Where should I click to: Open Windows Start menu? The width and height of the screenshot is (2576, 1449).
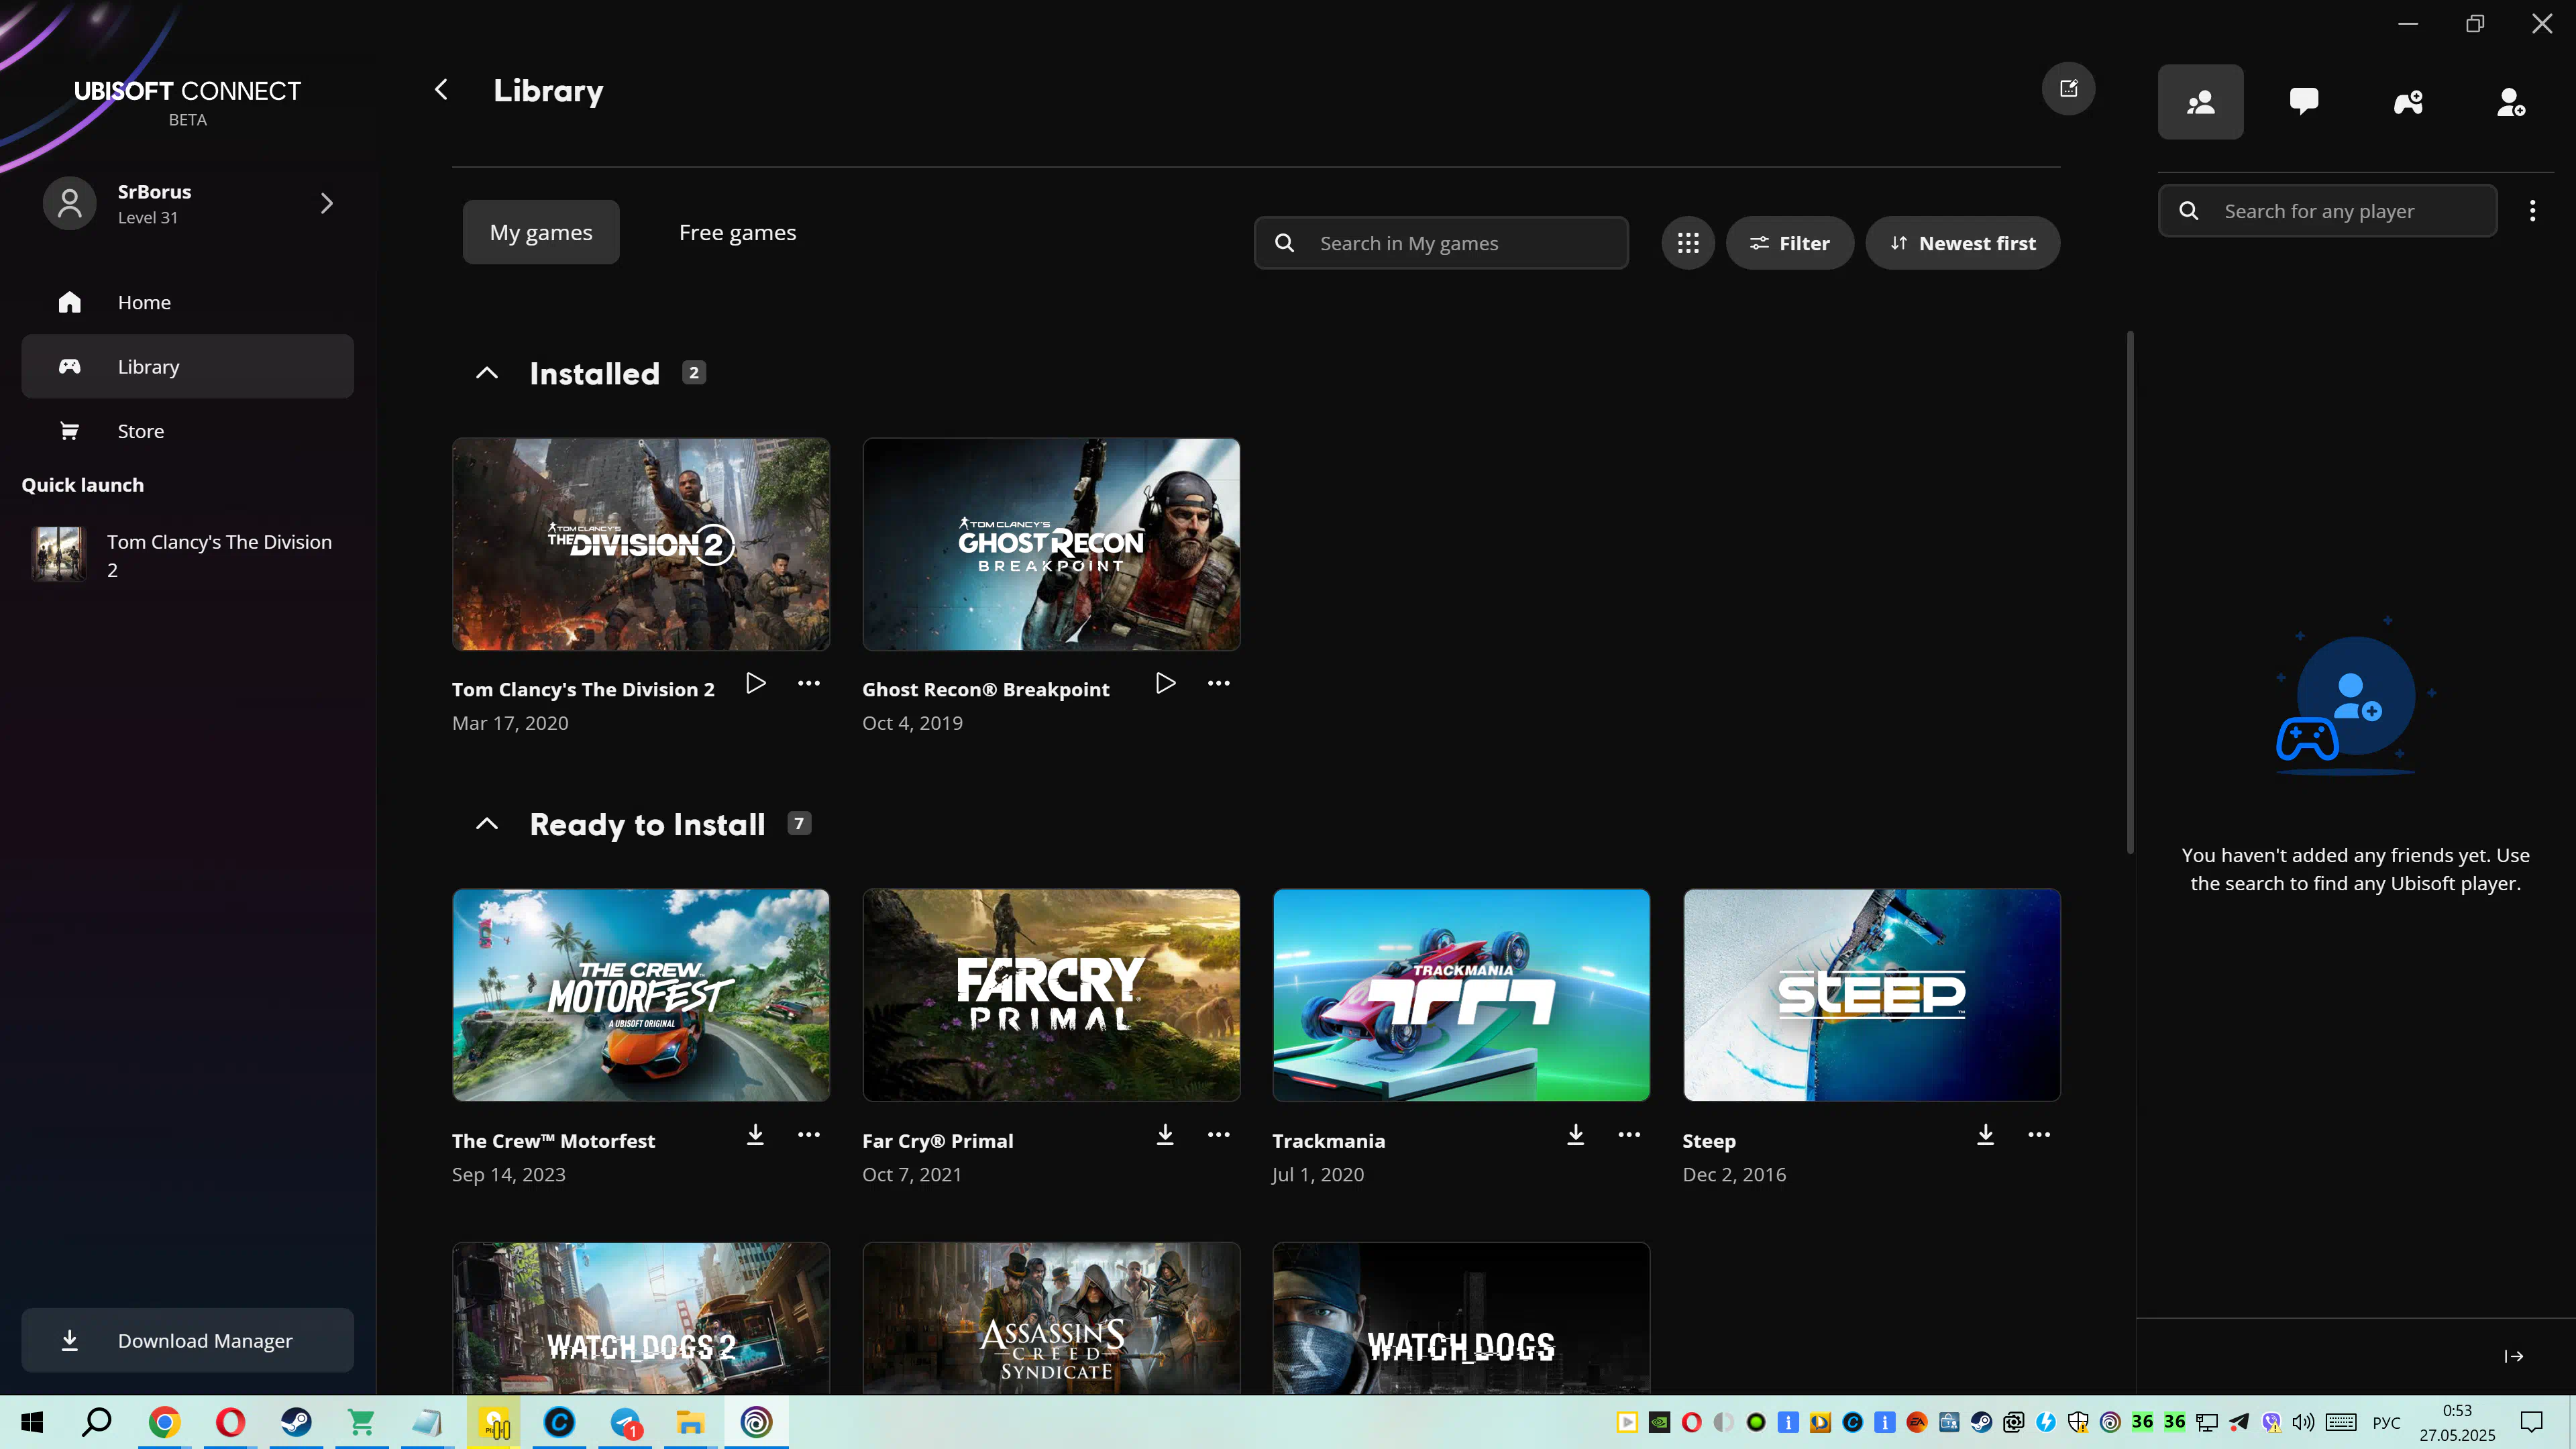point(32,1422)
